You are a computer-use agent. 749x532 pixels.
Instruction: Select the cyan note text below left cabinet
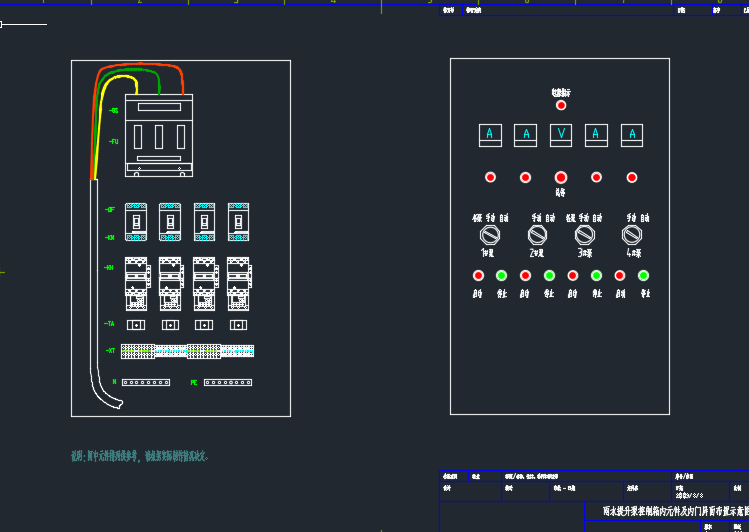click(x=140, y=456)
